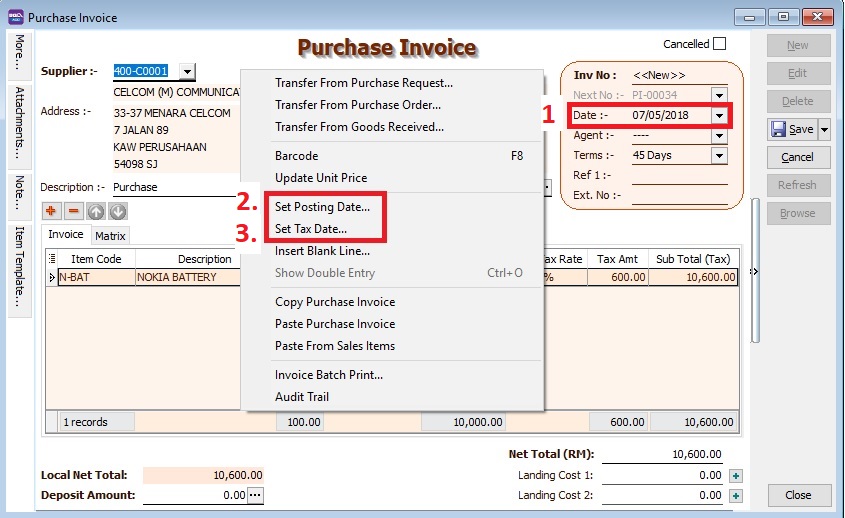Click the plus icon beside Landing Cost 1
This screenshot has height=518, width=845.
coord(736,476)
